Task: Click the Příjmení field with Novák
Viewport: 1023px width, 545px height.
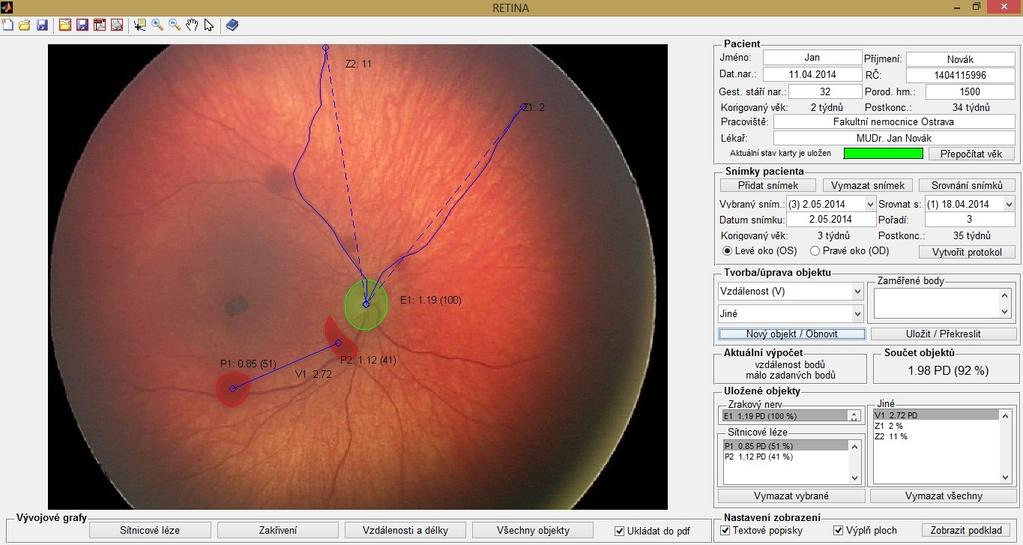Action: tap(960, 59)
